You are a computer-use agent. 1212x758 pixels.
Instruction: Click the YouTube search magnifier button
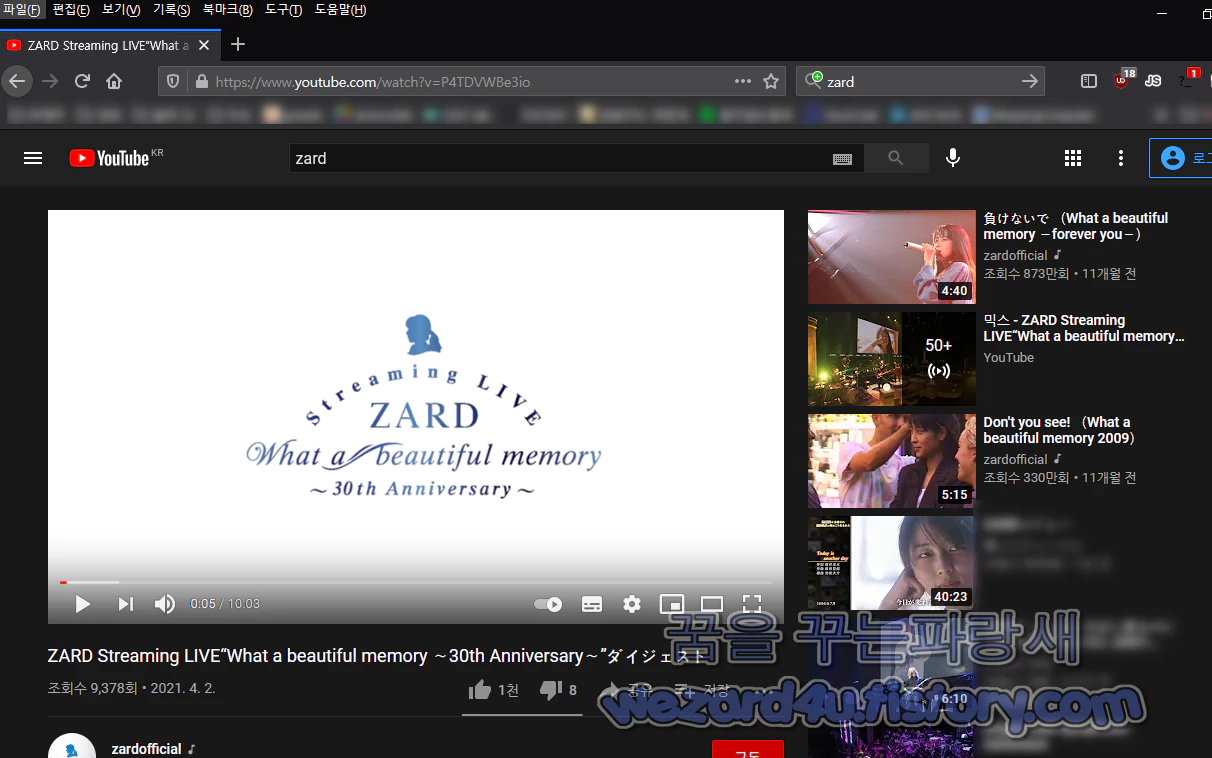tap(895, 158)
